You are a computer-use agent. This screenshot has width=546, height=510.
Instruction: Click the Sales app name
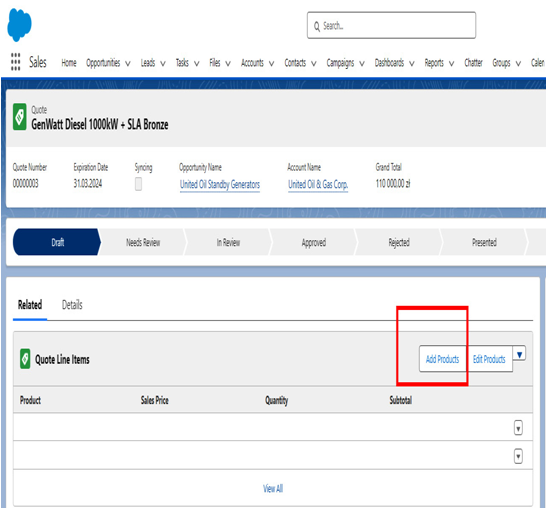(38, 62)
